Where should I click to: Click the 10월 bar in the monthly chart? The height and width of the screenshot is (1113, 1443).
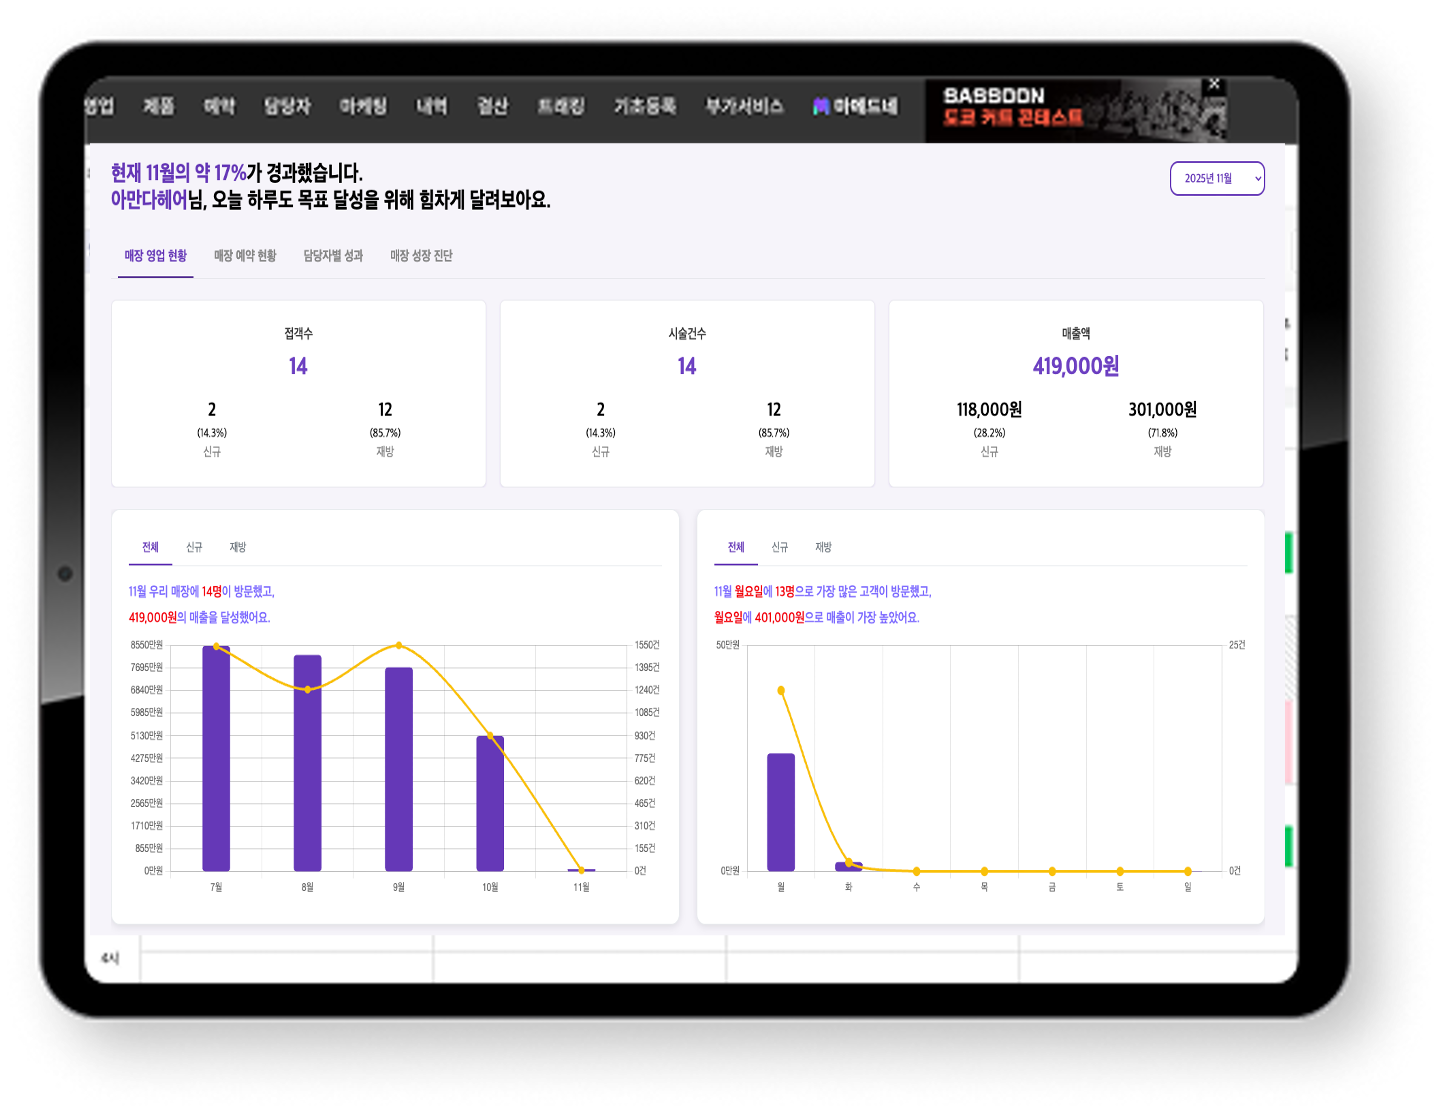pos(490,803)
